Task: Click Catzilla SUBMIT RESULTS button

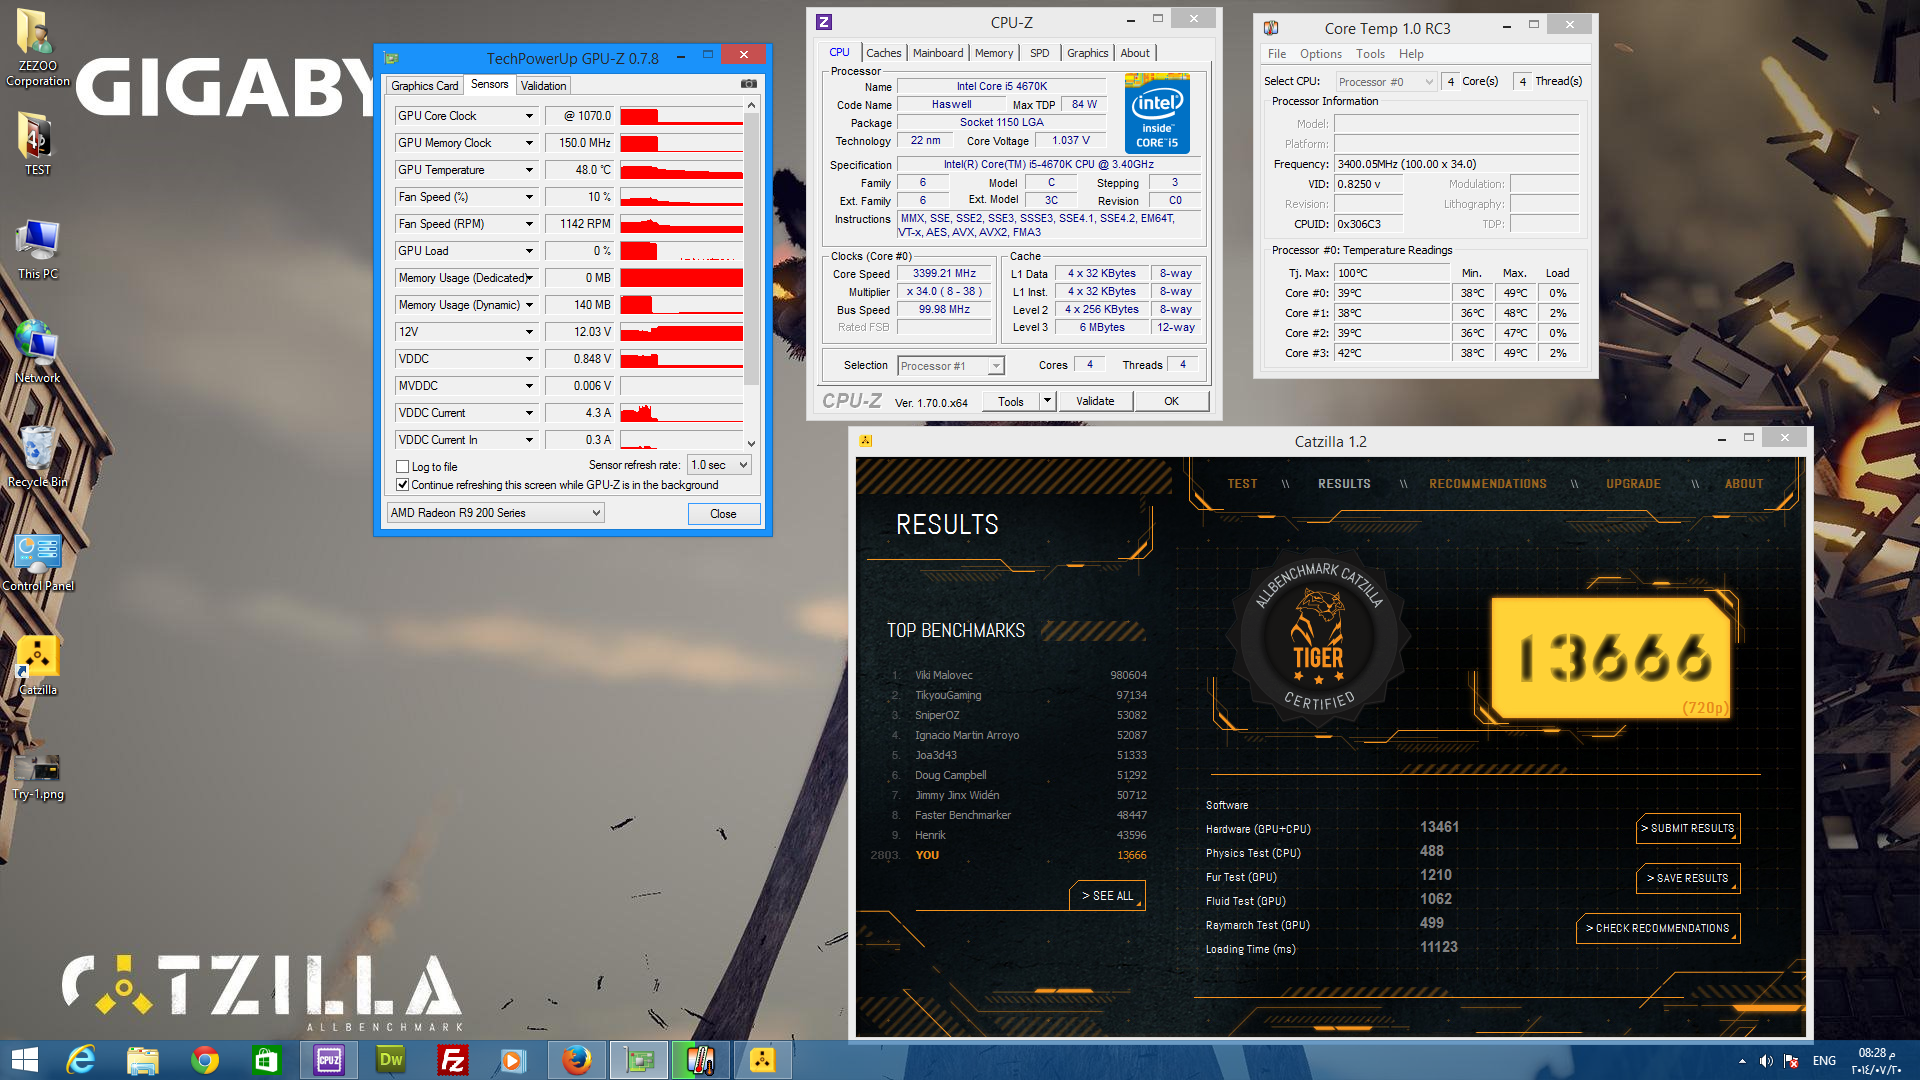Action: tap(1688, 828)
